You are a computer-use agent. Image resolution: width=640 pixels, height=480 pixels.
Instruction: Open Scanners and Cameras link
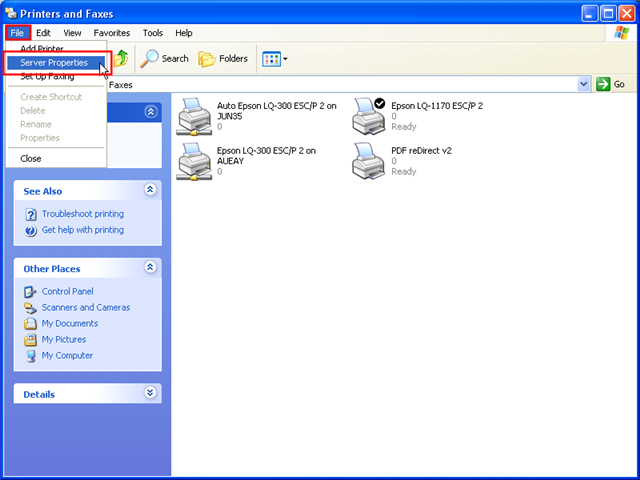coord(85,308)
